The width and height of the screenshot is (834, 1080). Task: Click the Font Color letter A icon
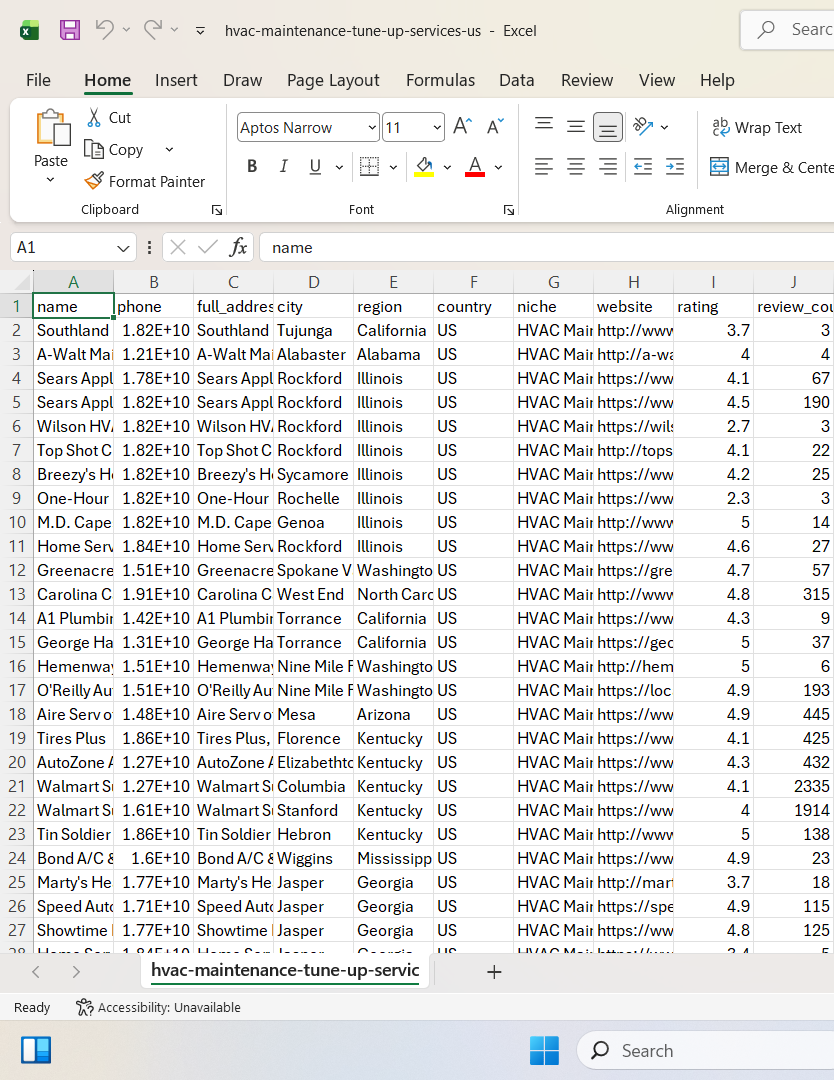475,166
